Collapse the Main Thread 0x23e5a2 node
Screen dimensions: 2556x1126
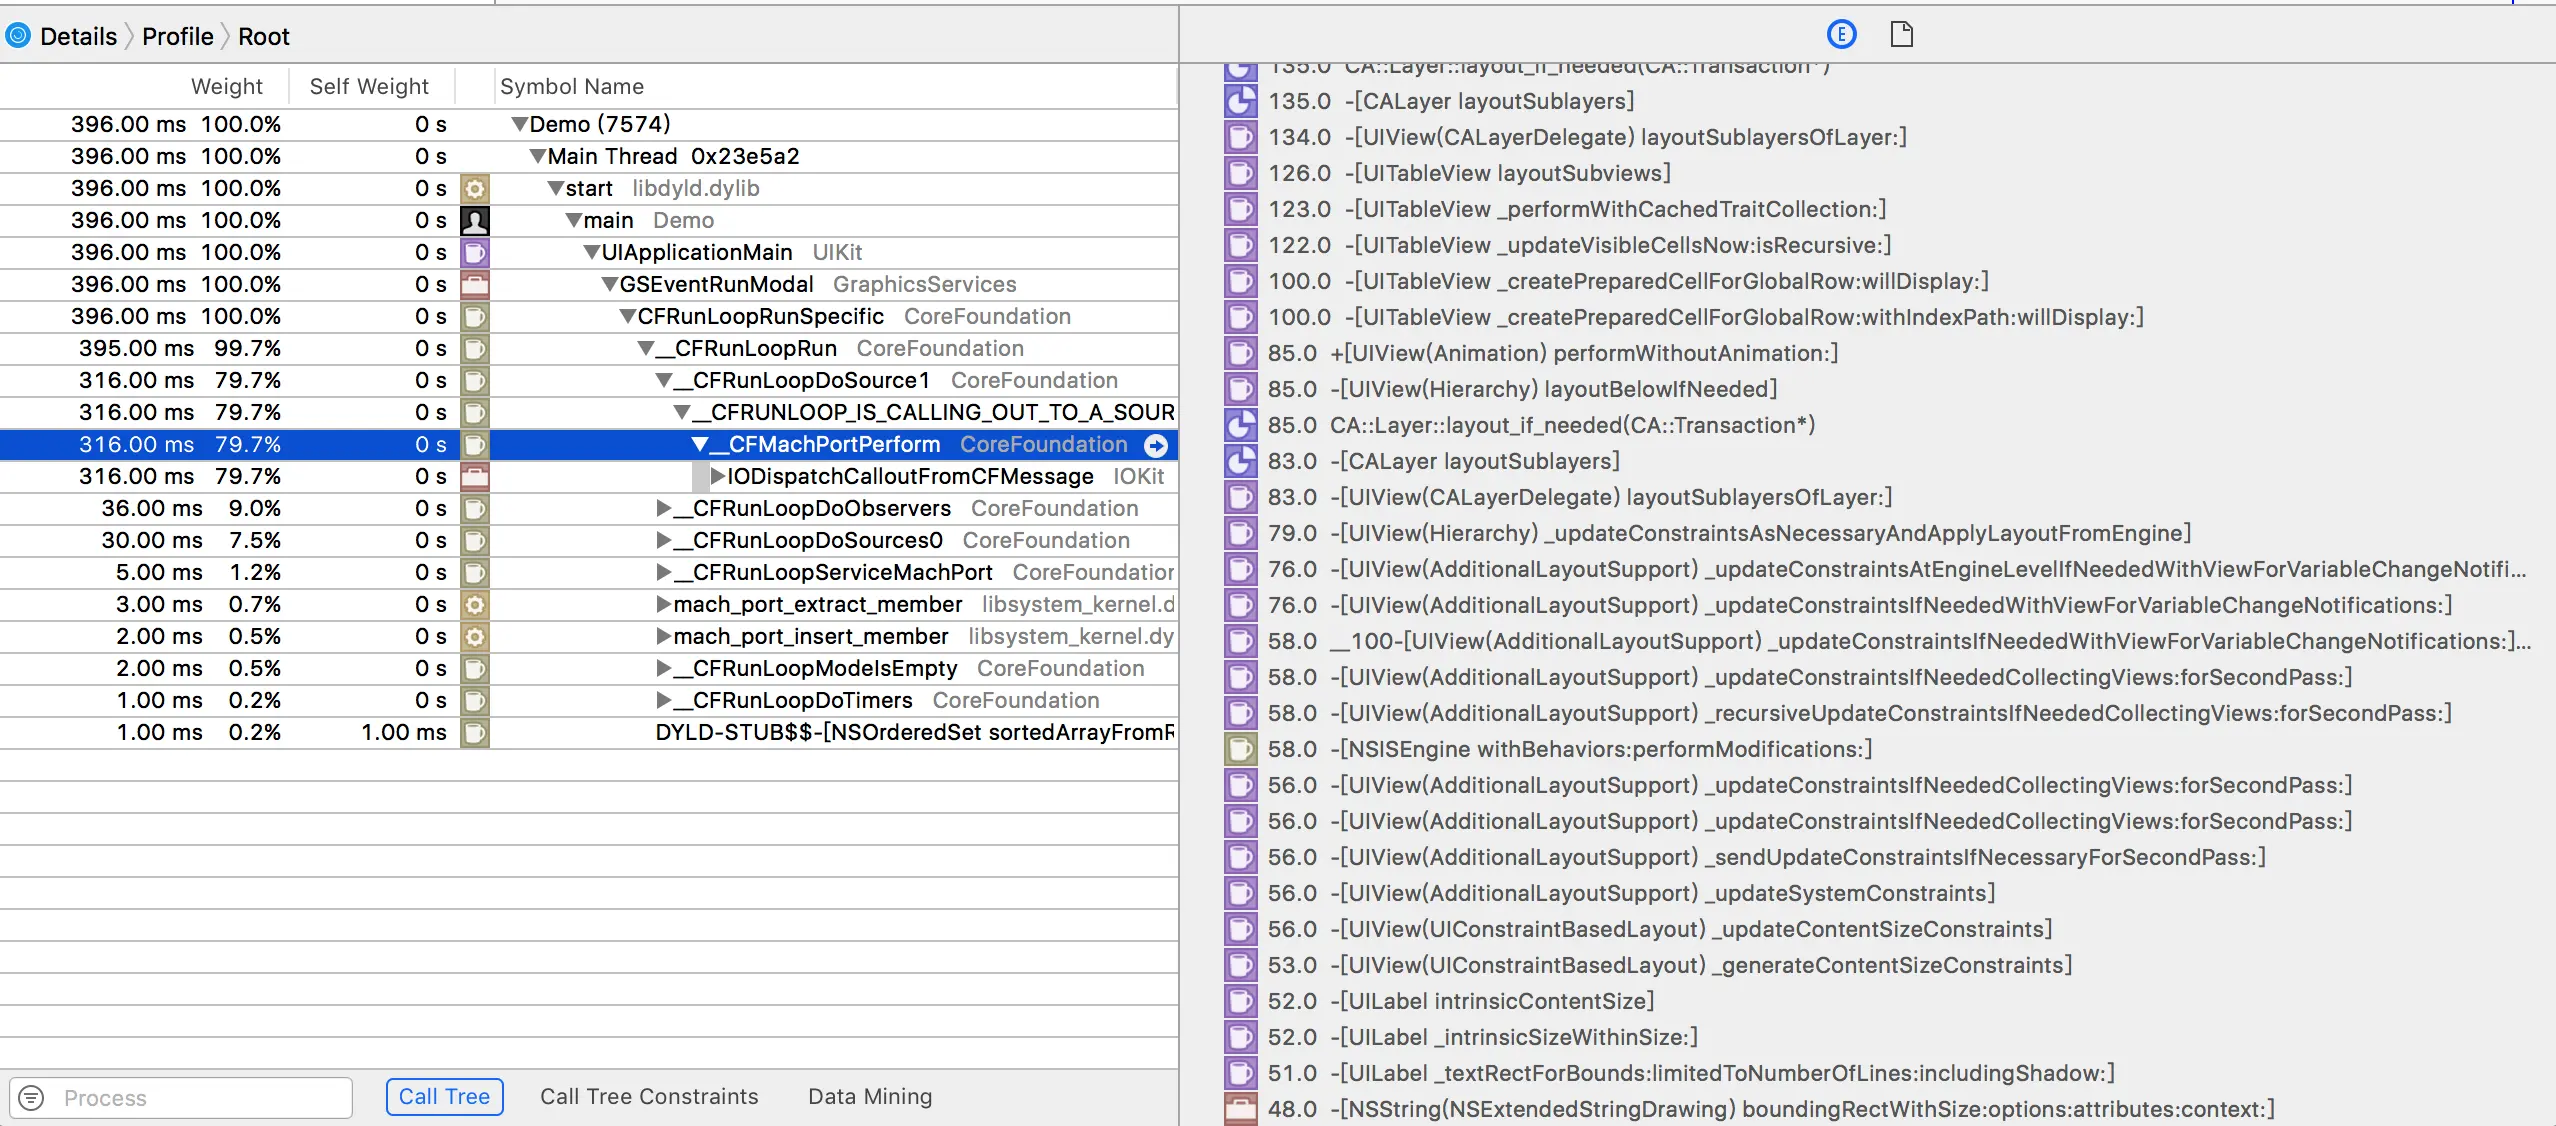(x=537, y=157)
